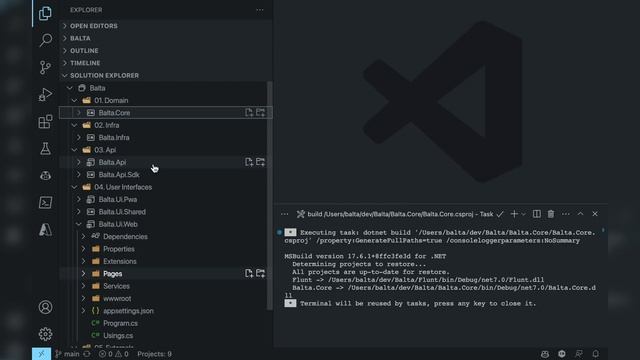Click the remote window indicator in status bar
The height and width of the screenshot is (360, 640).
click(x=41, y=354)
